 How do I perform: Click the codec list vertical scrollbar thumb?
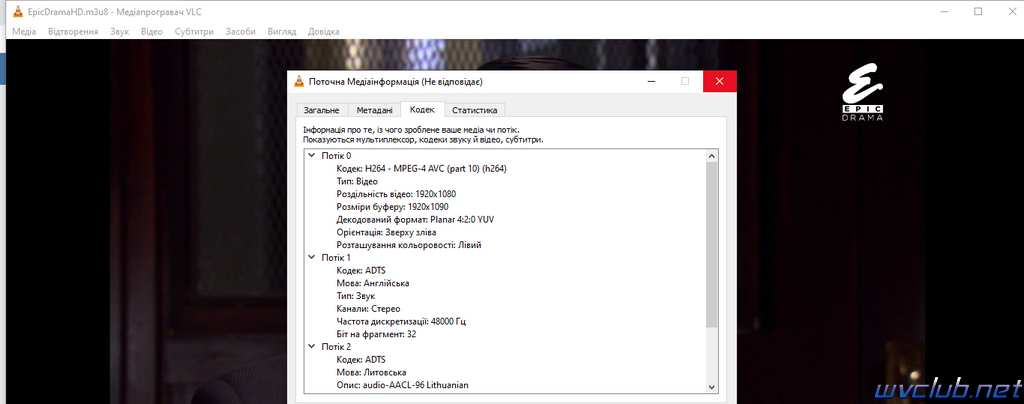tap(712, 245)
